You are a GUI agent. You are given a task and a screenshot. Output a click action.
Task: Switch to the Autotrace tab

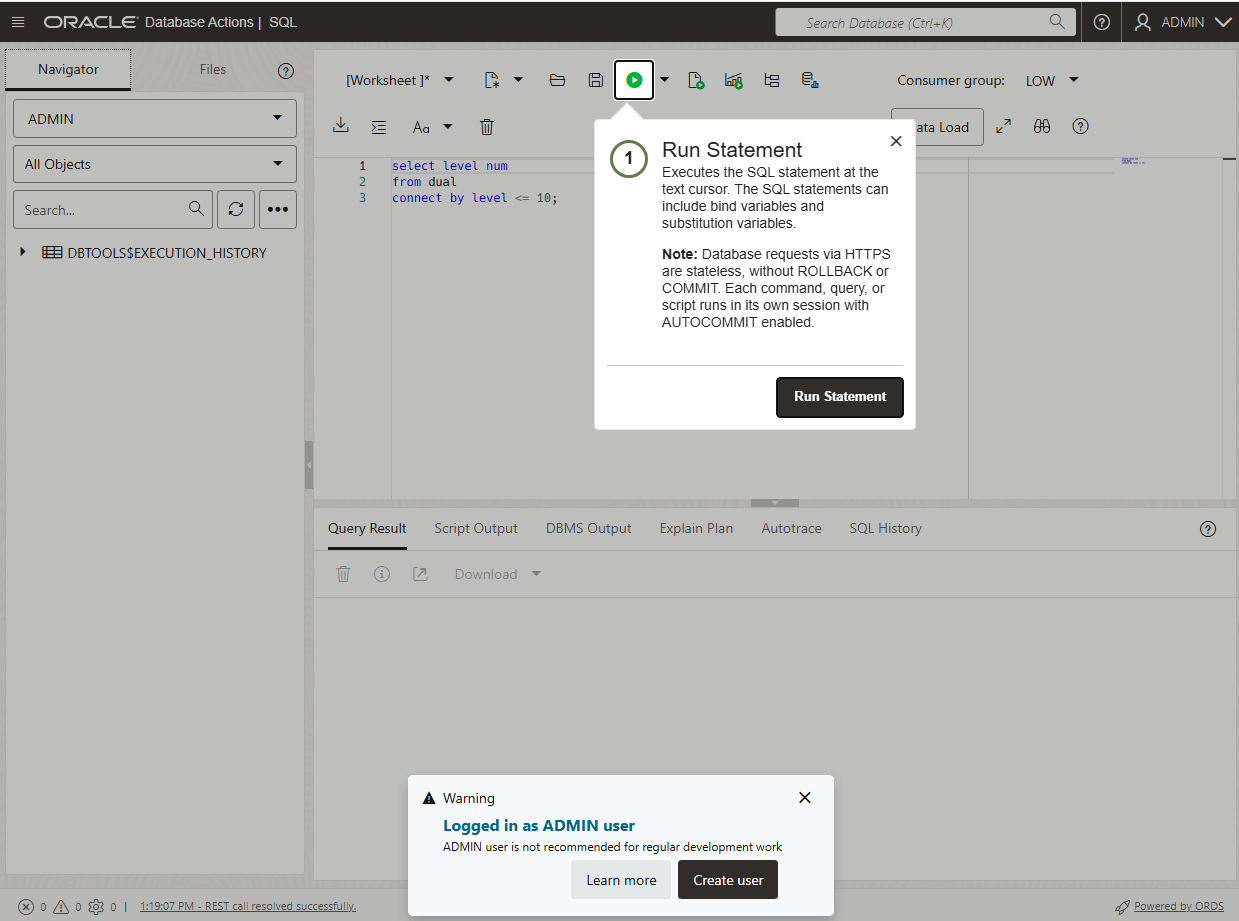[791, 529]
